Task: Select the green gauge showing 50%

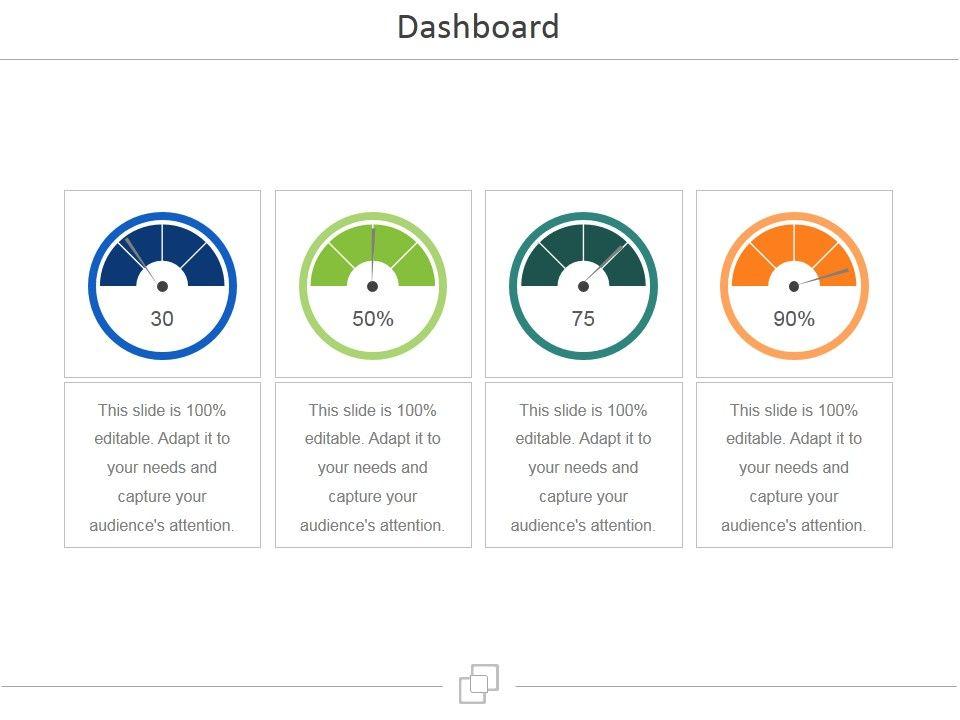Action: click(x=373, y=285)
